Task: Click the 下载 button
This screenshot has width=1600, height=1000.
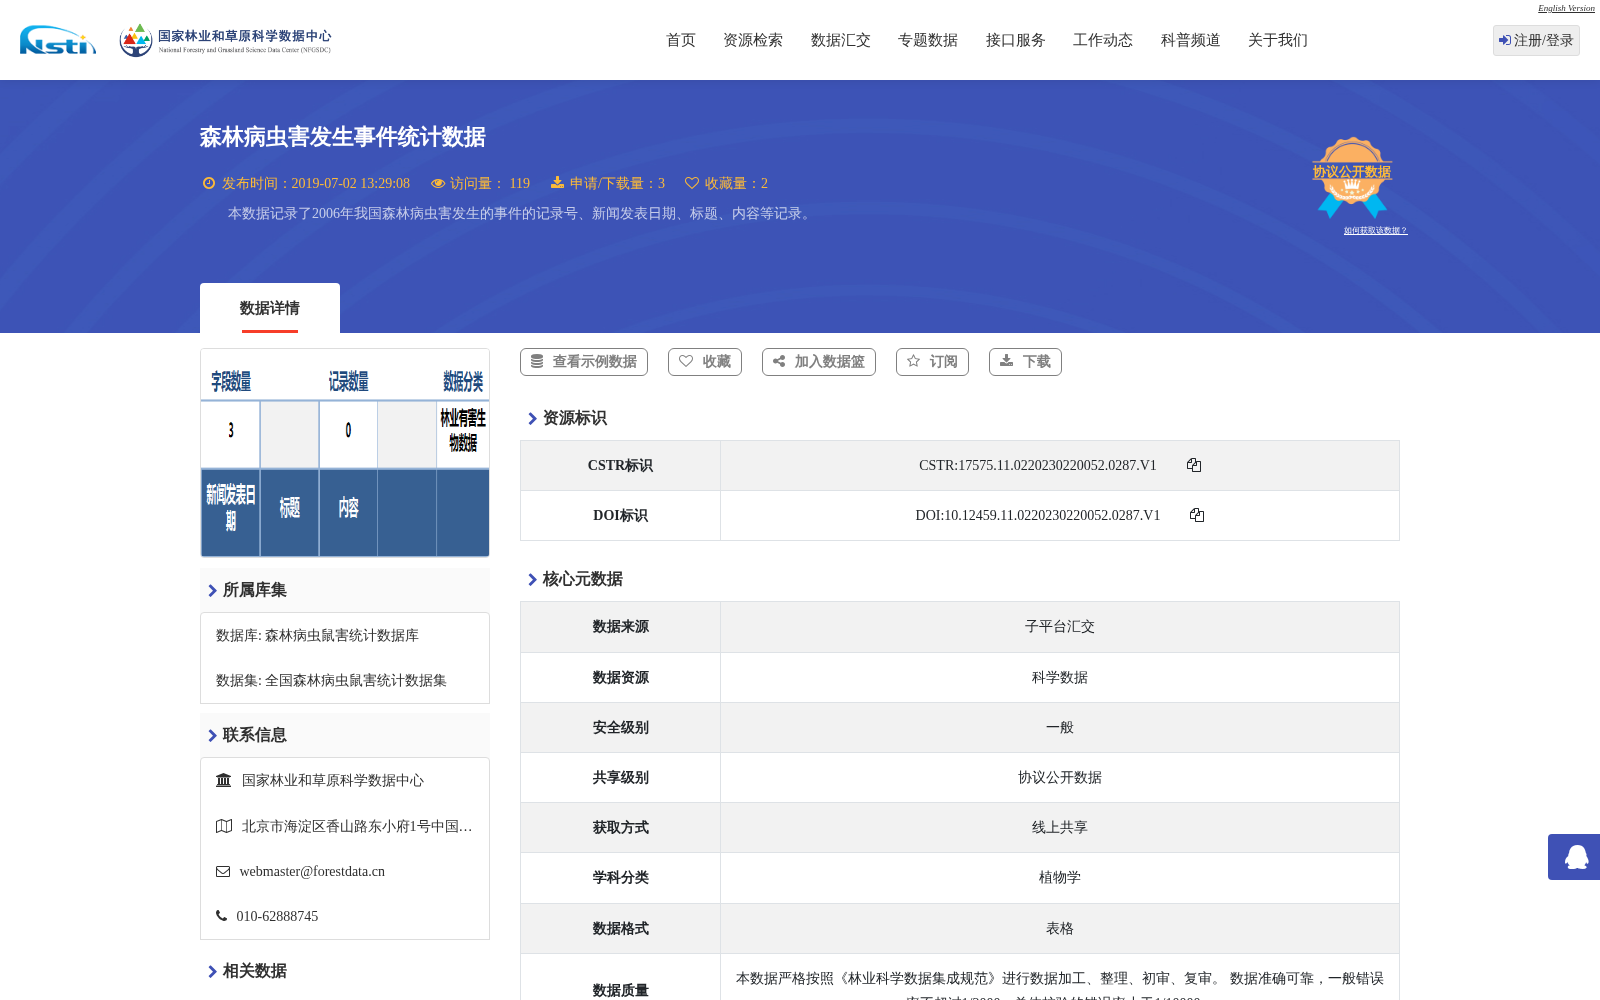Action: tap(1025, 362)
